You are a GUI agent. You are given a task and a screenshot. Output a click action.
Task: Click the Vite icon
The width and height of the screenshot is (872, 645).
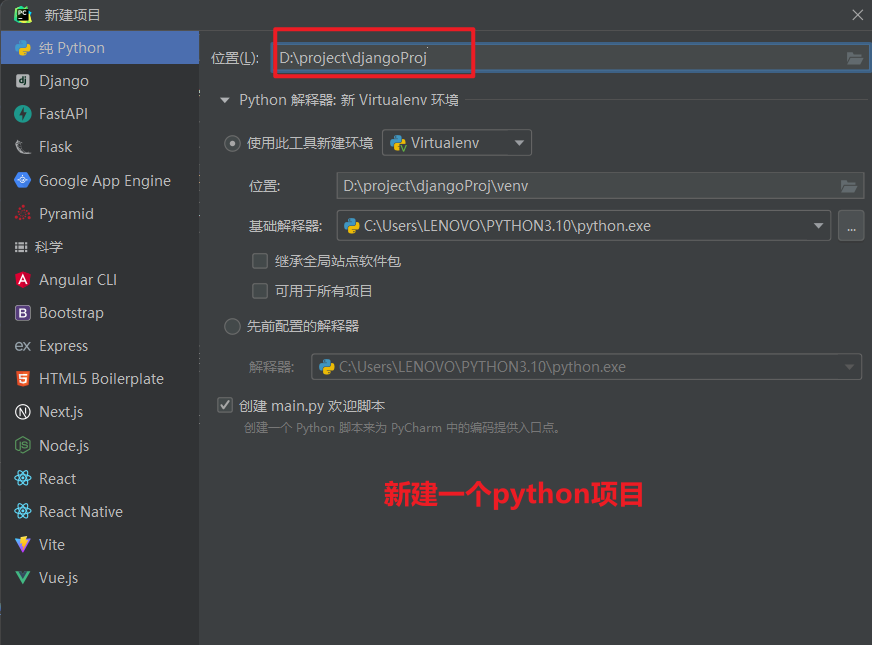(x=23, y=544)
